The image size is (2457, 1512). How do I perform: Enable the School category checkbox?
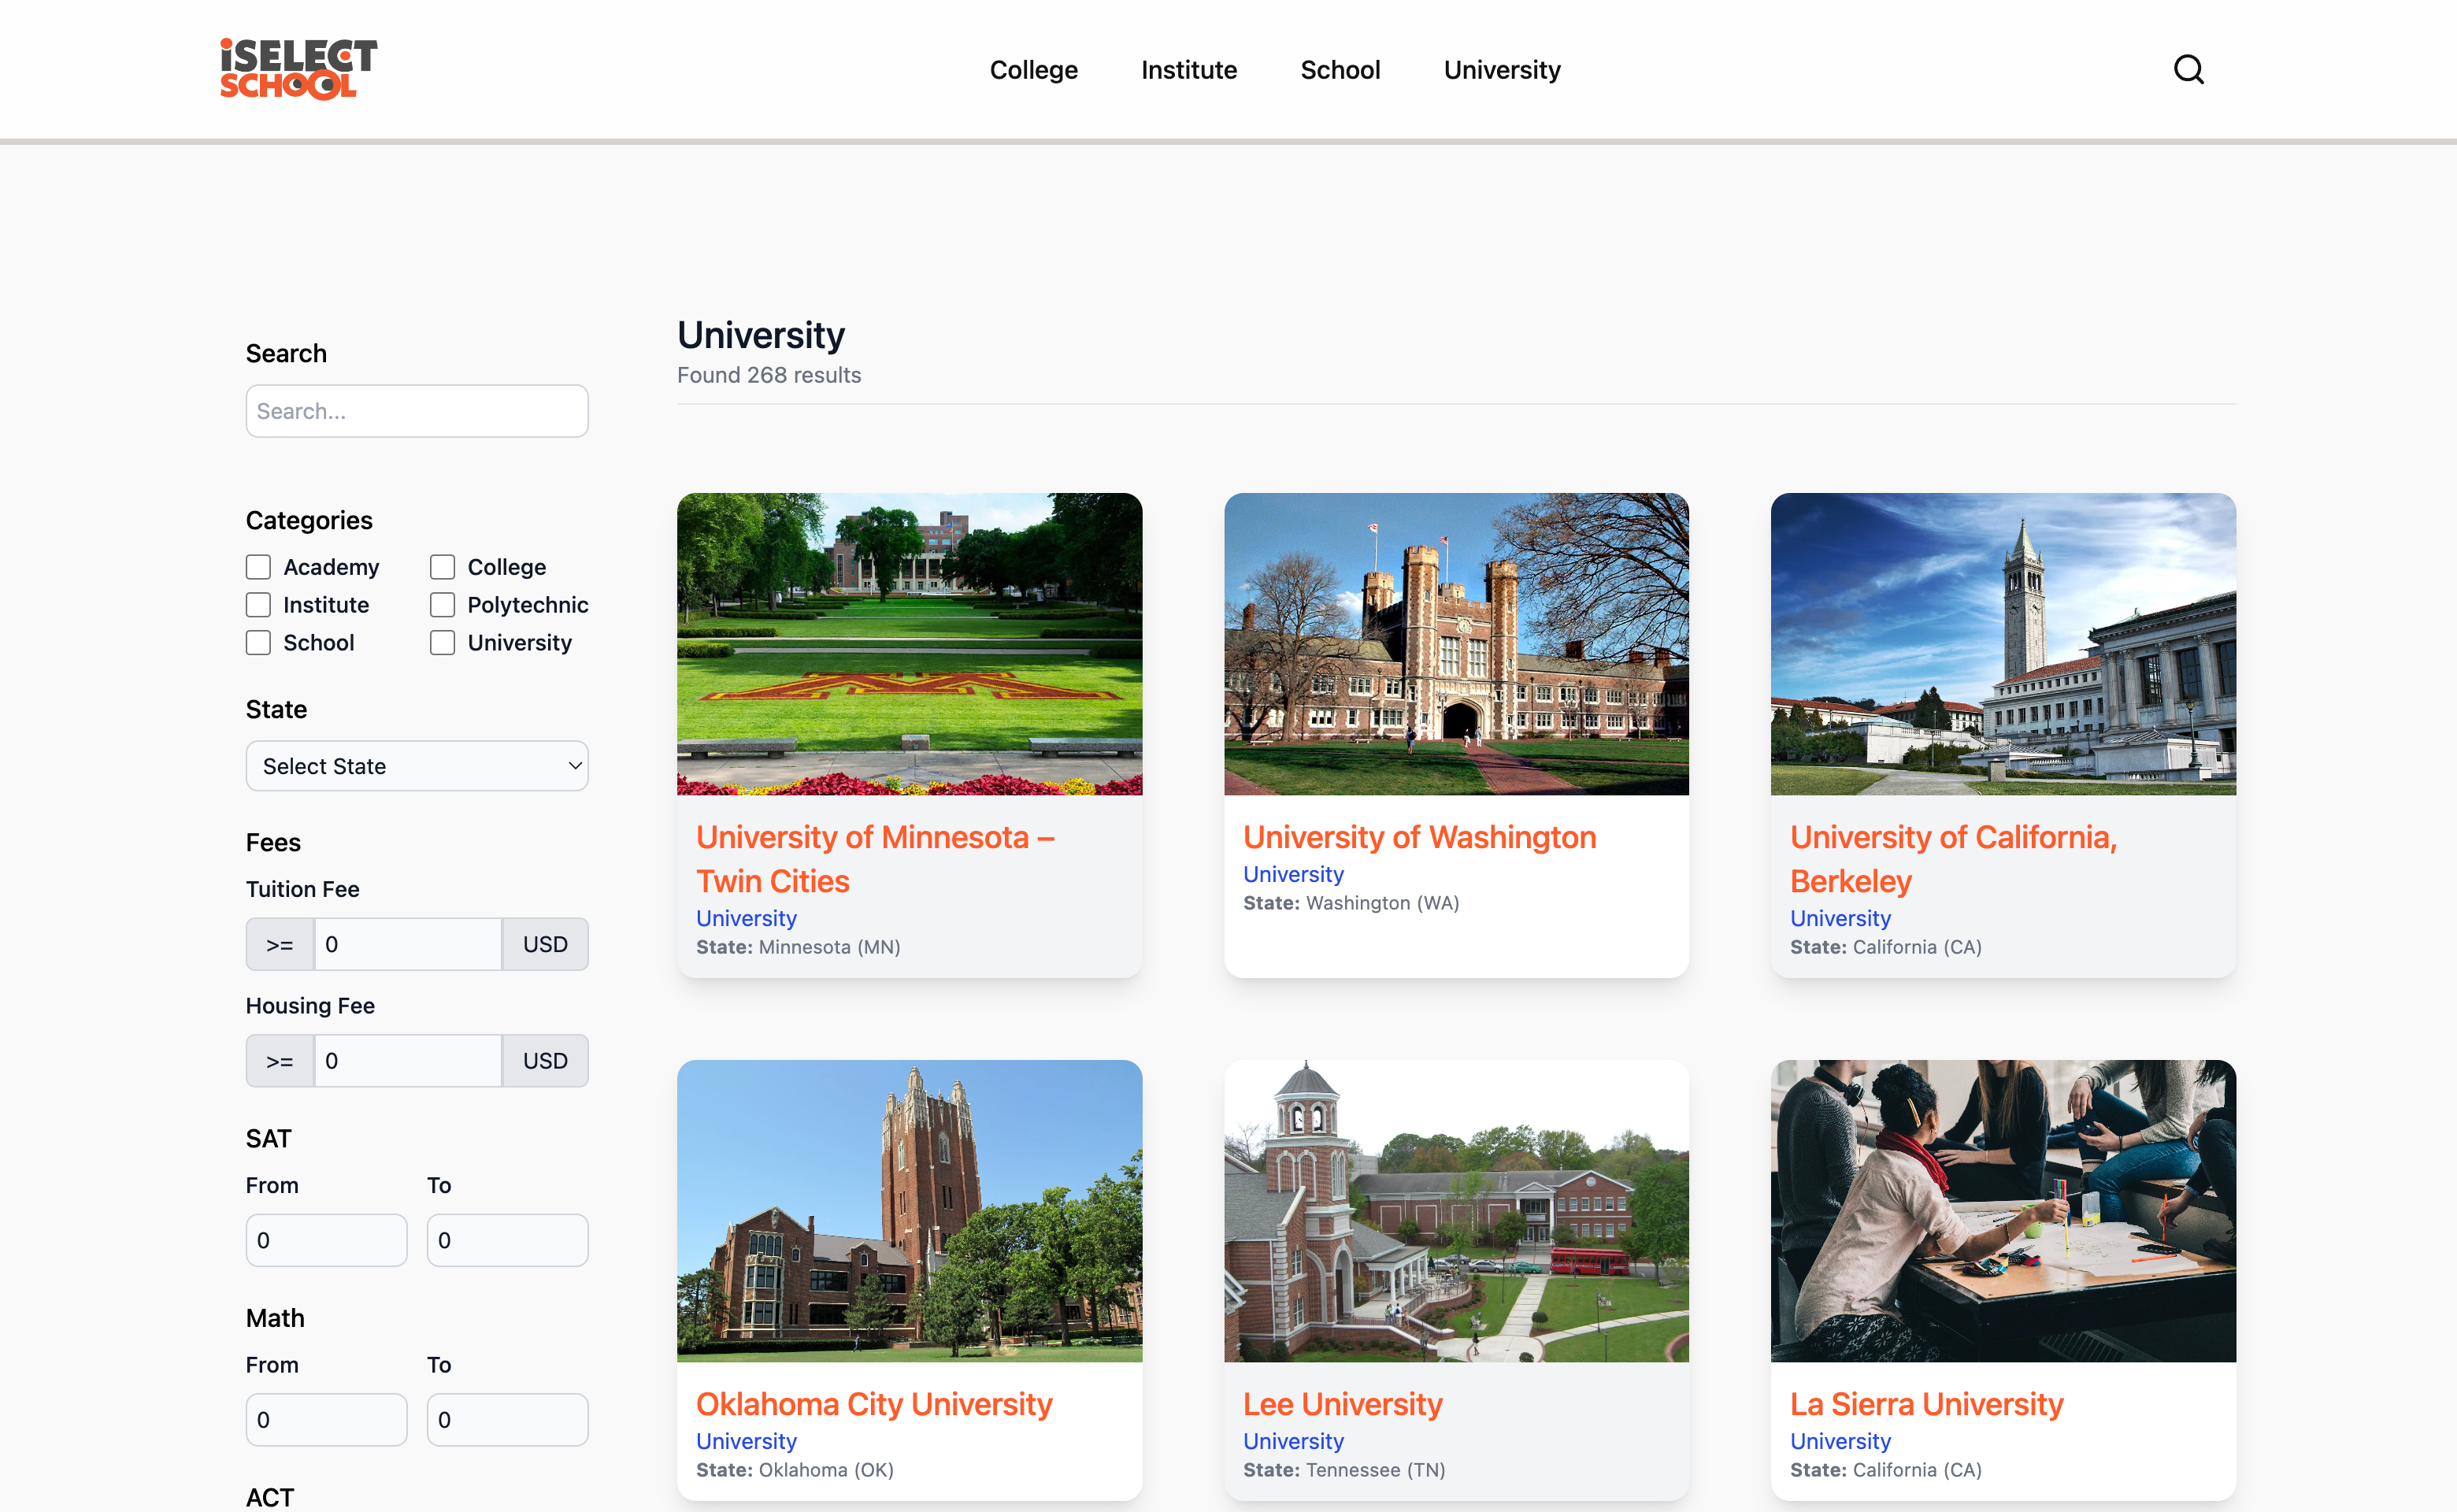pyautogui.click(x=258, y=643)
